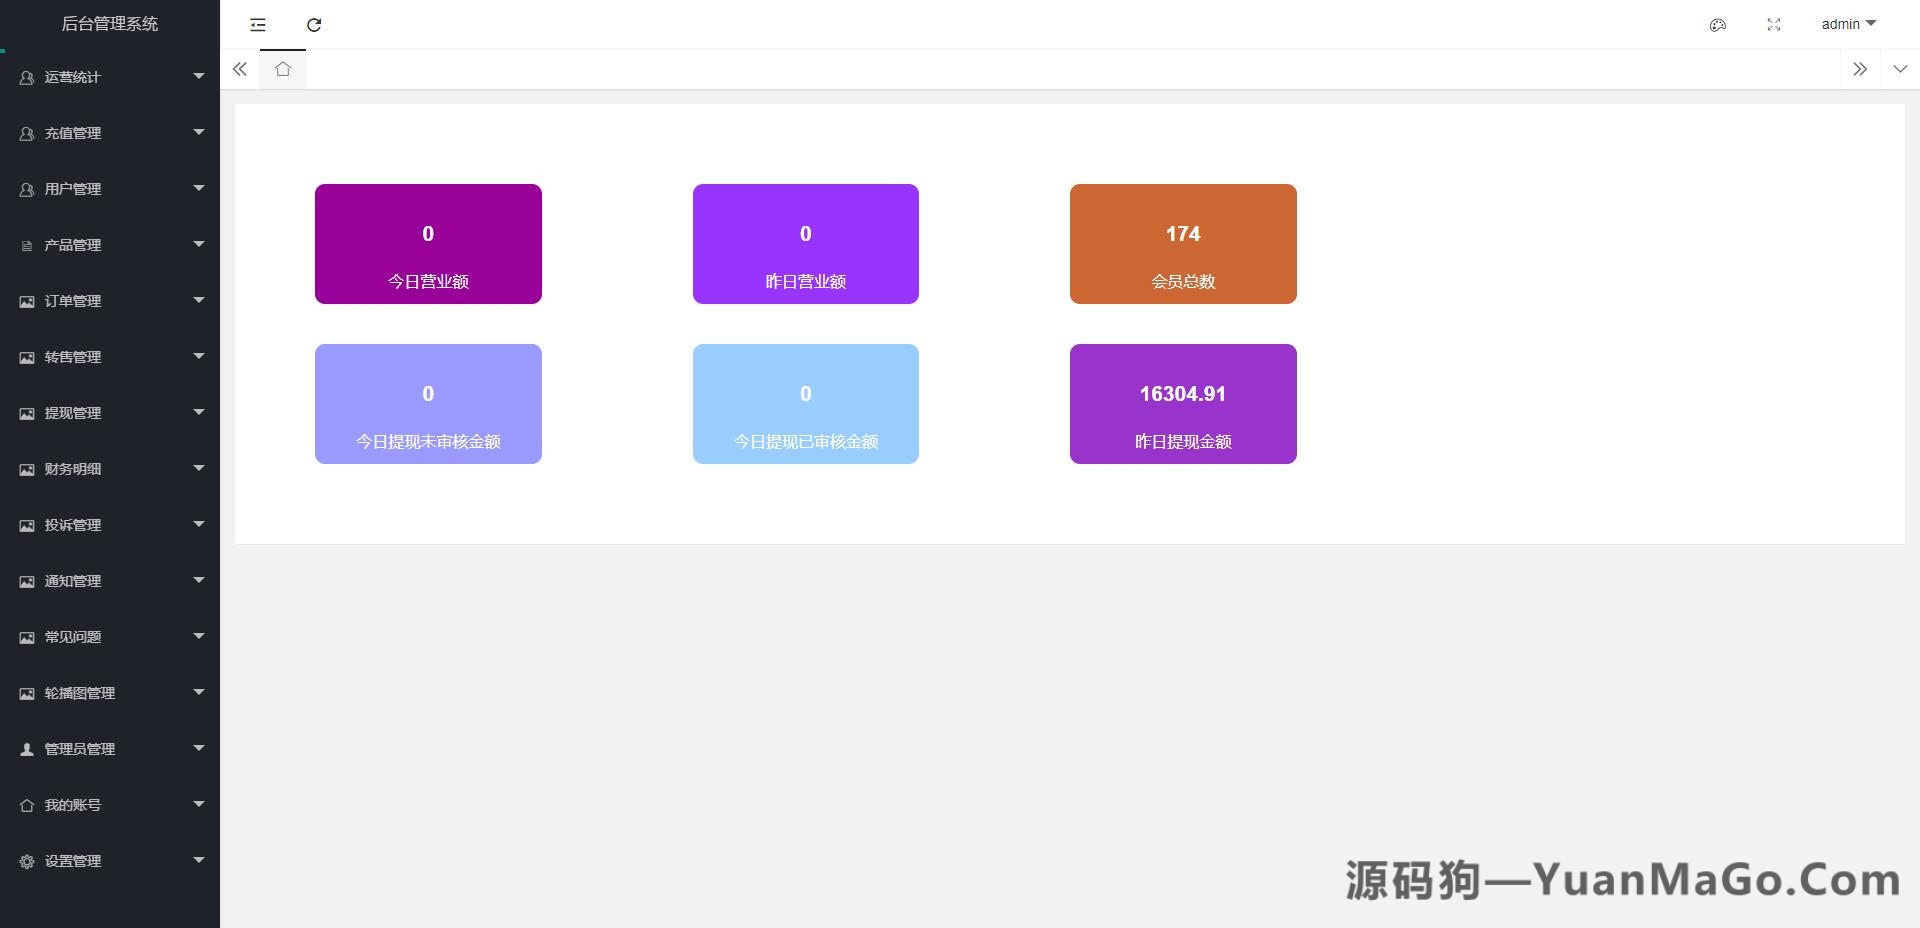
Task: Toggle fullscreen mode via the expand icon
Action: [1773, 24]
